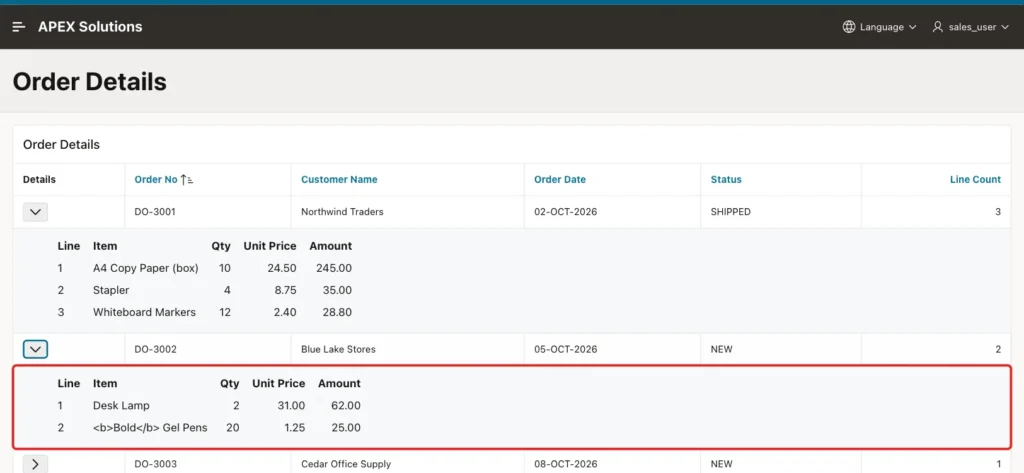Click the Order Details page heading
The height and width of the screenshot is (473, 1024).
click(x=89, y=82)
